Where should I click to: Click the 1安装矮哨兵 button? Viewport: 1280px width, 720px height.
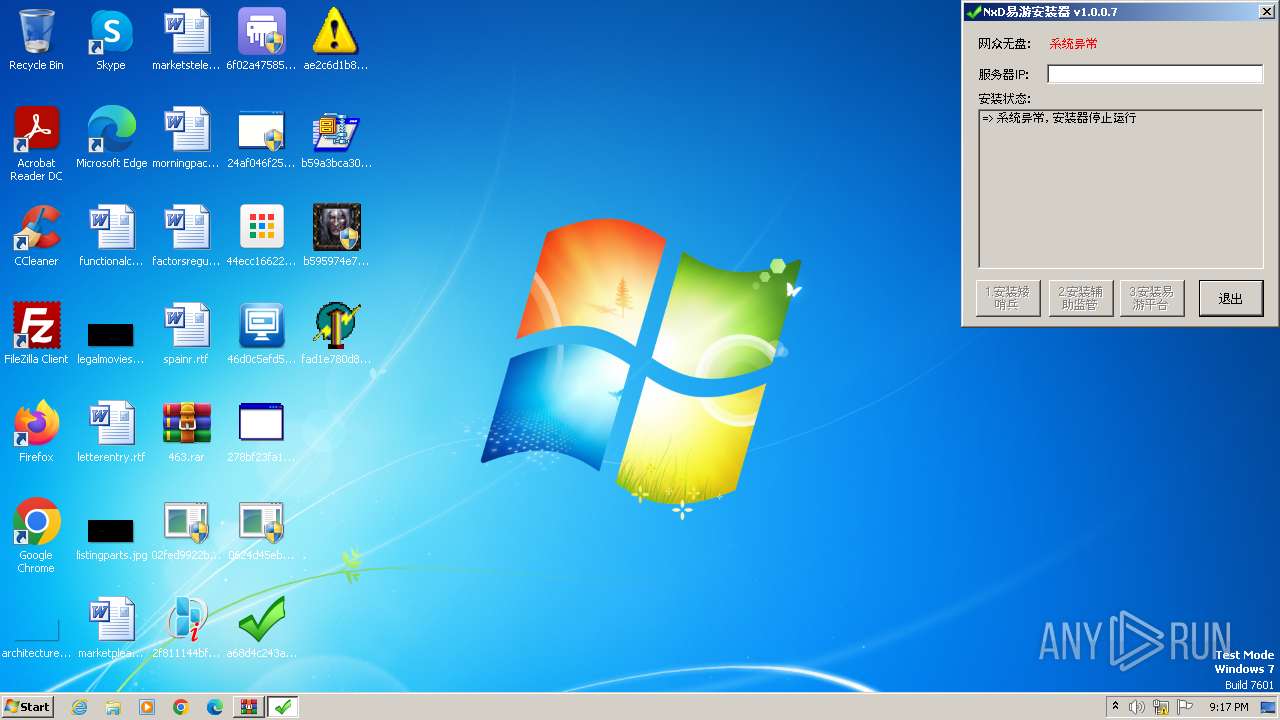coord(1008,298)
